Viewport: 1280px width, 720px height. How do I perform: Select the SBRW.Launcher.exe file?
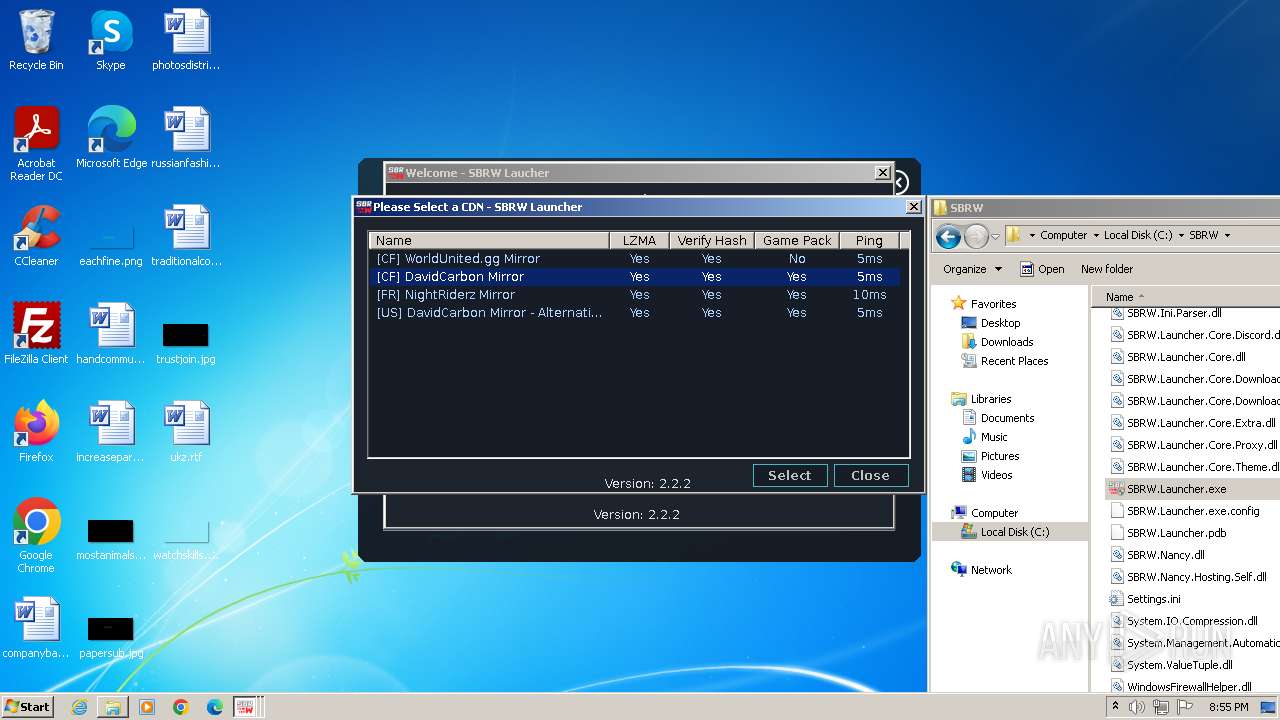coord(1176,489)
